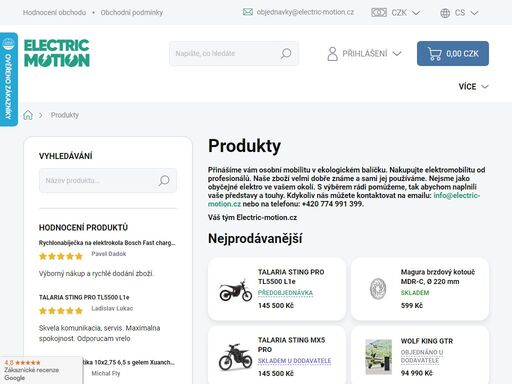Screen dimensions: 512x384
Task: Click reviewer name Pavel Dadok
Action: [109, 254]
